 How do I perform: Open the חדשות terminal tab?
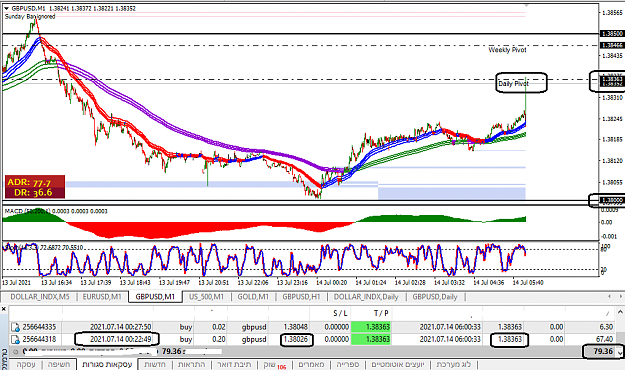click(155, 364)
